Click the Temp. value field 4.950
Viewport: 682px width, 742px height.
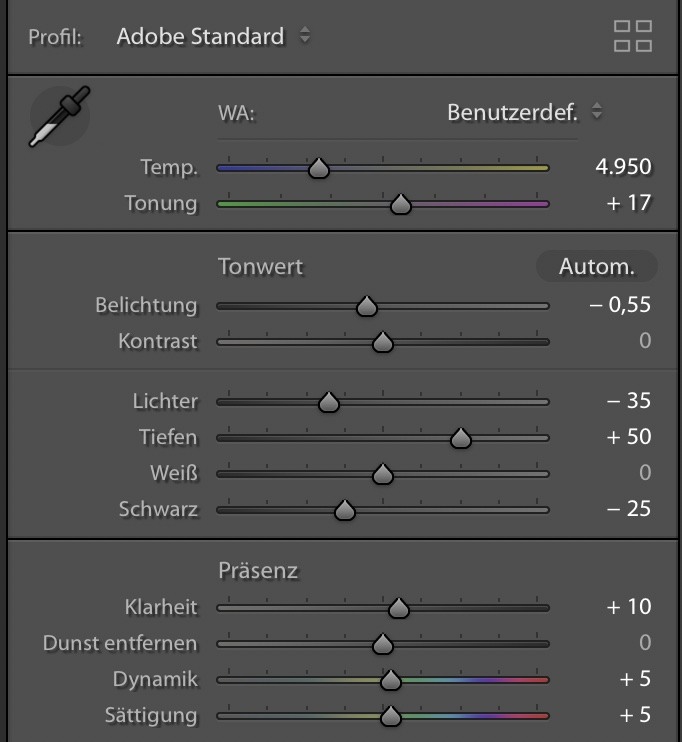[622, 167]
